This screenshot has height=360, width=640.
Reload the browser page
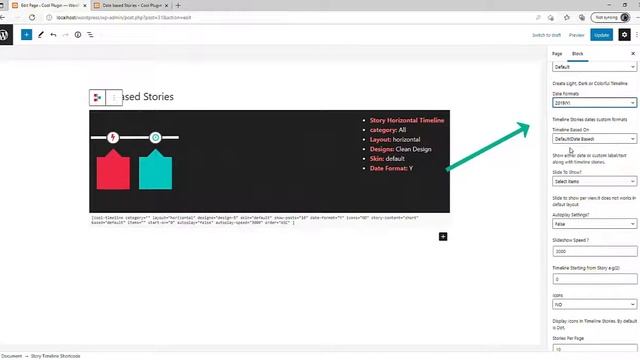click(32, 17)
